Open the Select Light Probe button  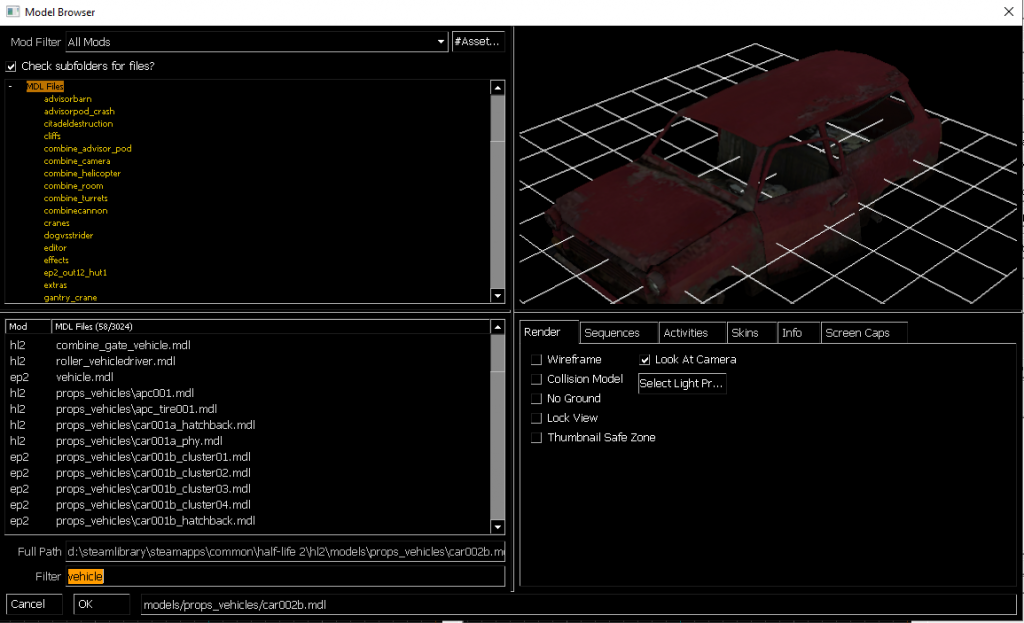(x=682, y=383)
